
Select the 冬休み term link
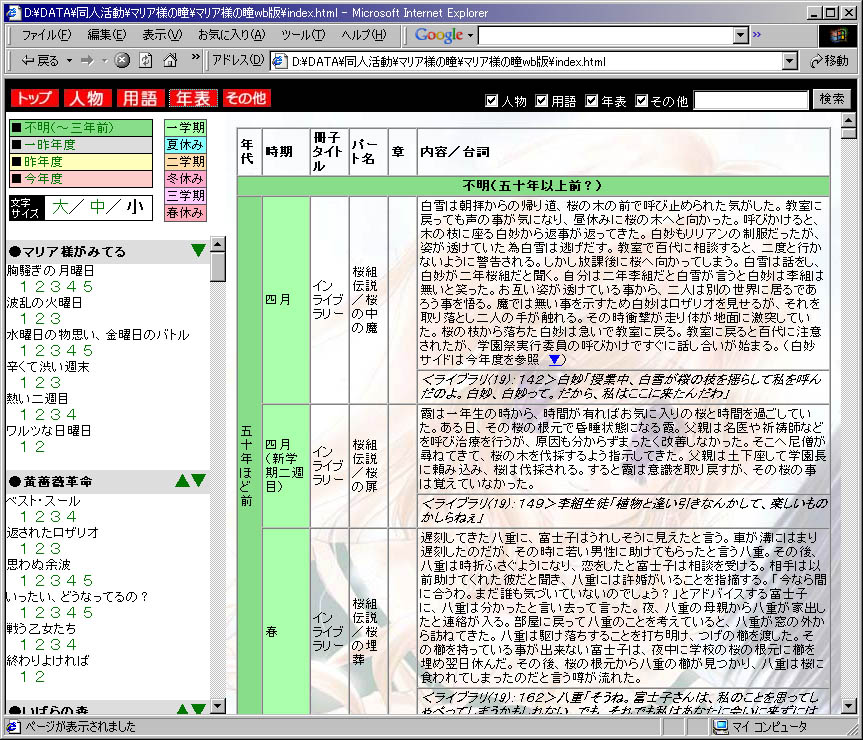click(x=185, y=179)
